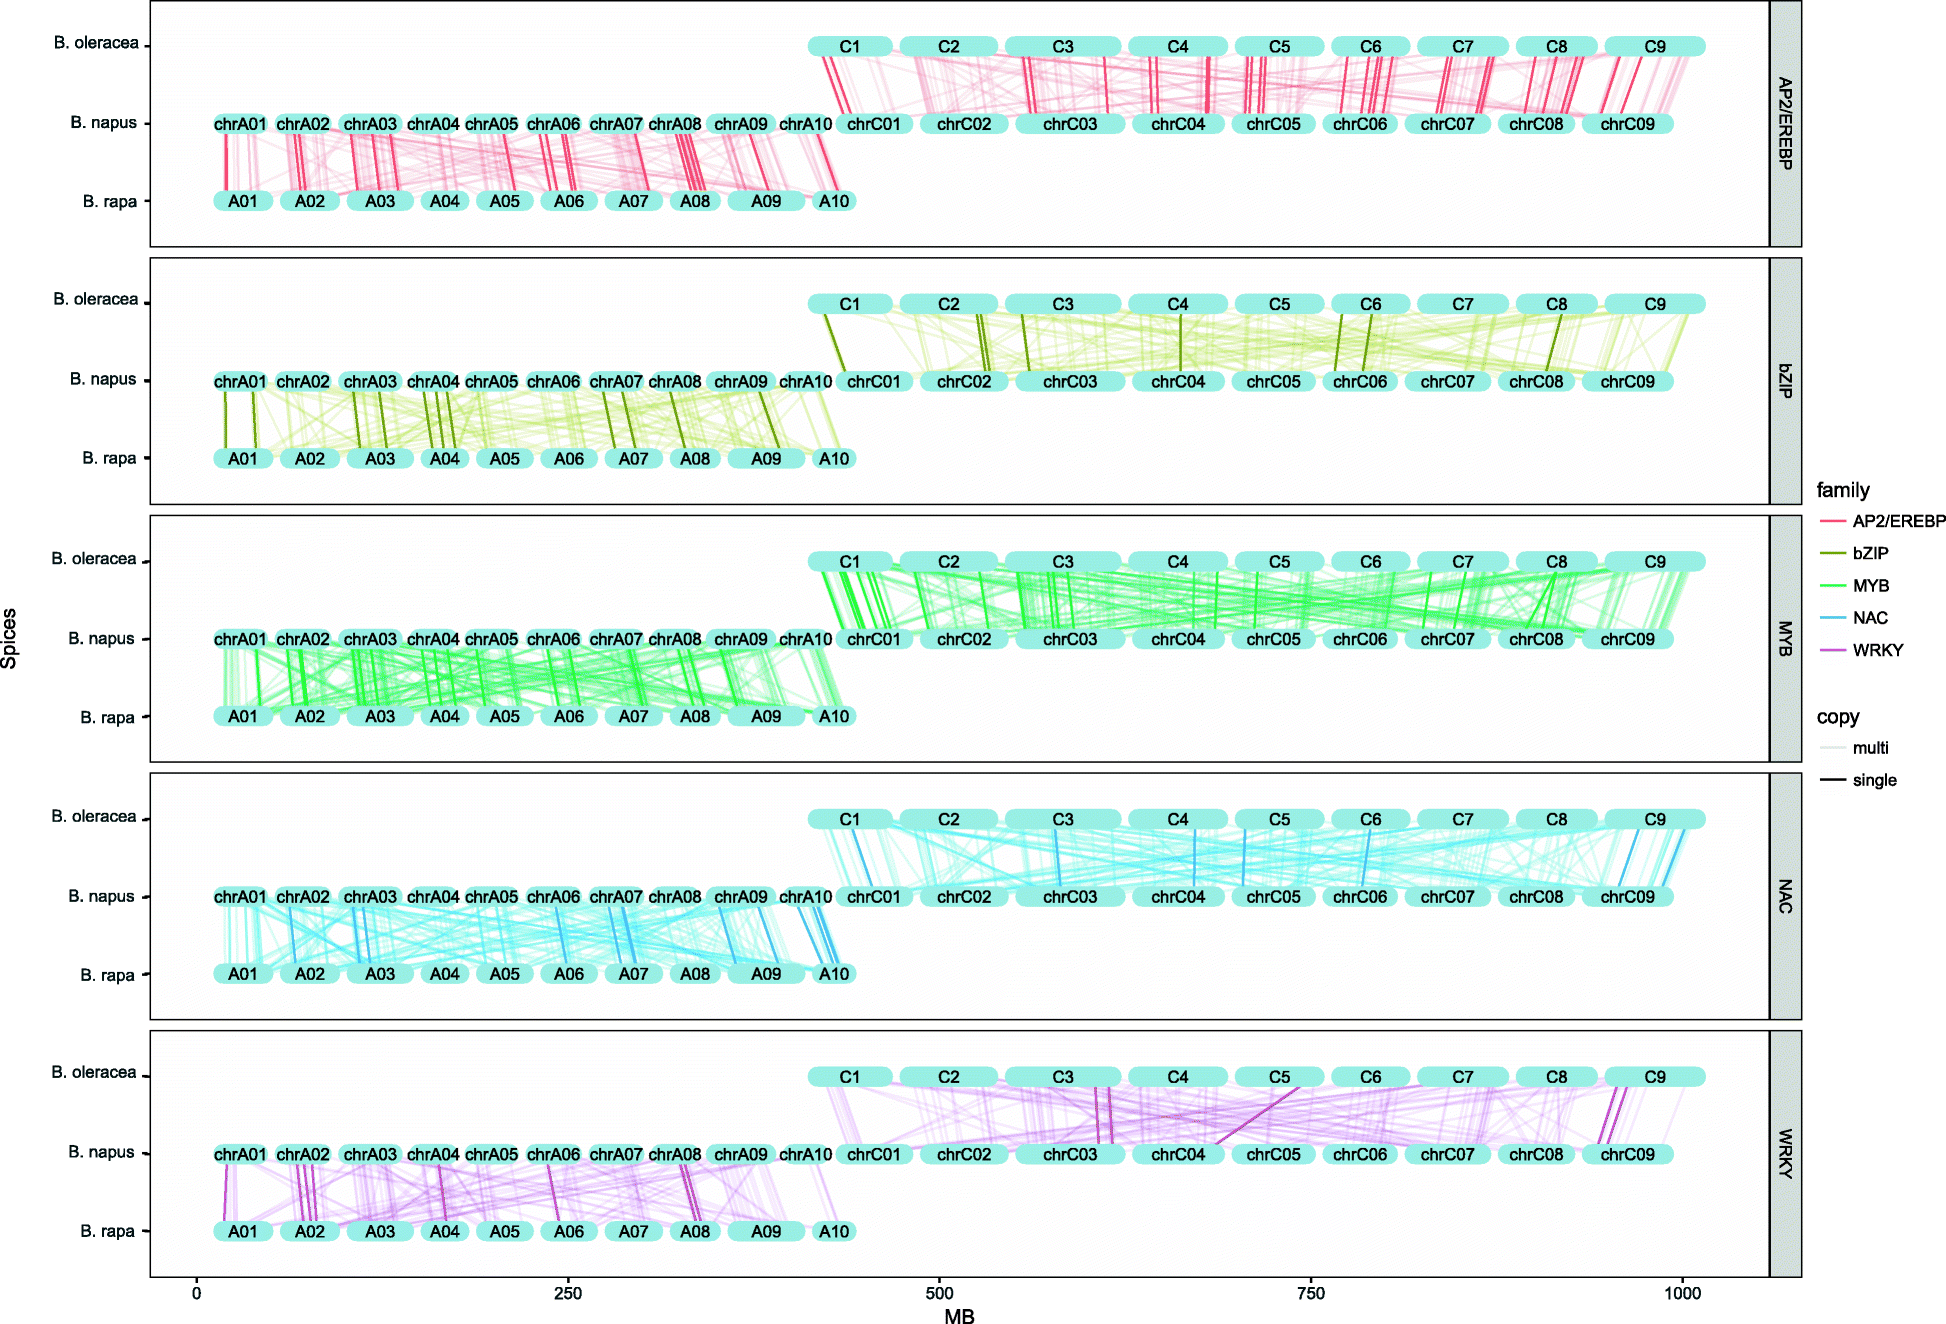The width and height of the screenshot is (1946, 1324).
Task: Click the 'family' legend title
Action: [1843, 490]
